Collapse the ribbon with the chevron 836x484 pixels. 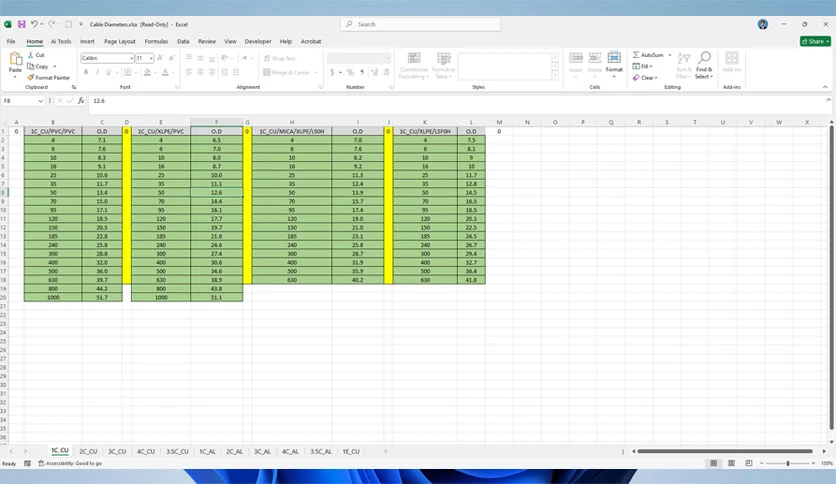pos(825,87)
